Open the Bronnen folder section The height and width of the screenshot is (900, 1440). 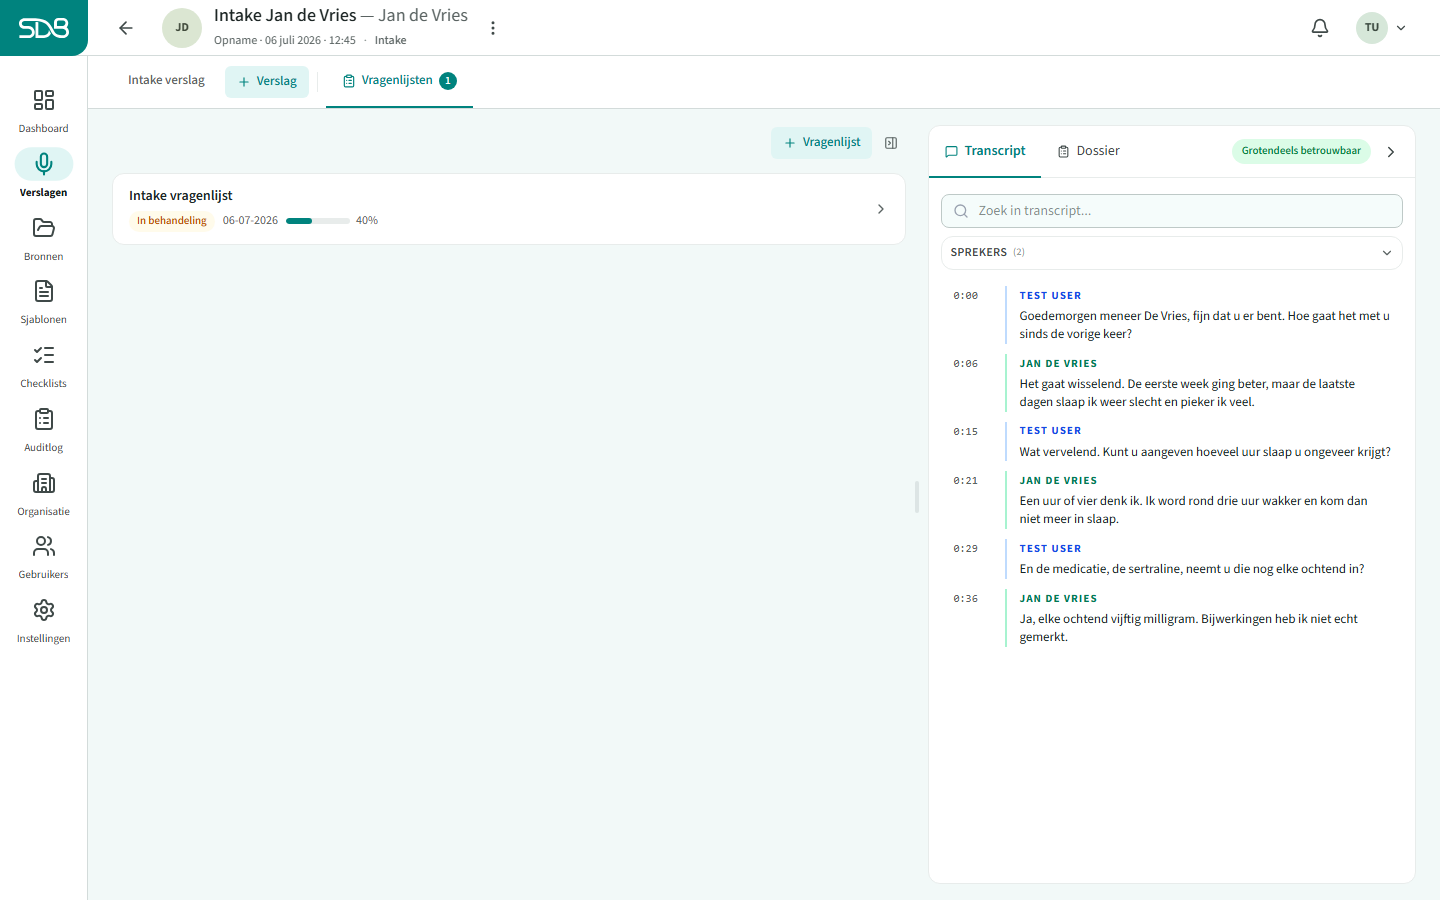(x=43, y=238)
